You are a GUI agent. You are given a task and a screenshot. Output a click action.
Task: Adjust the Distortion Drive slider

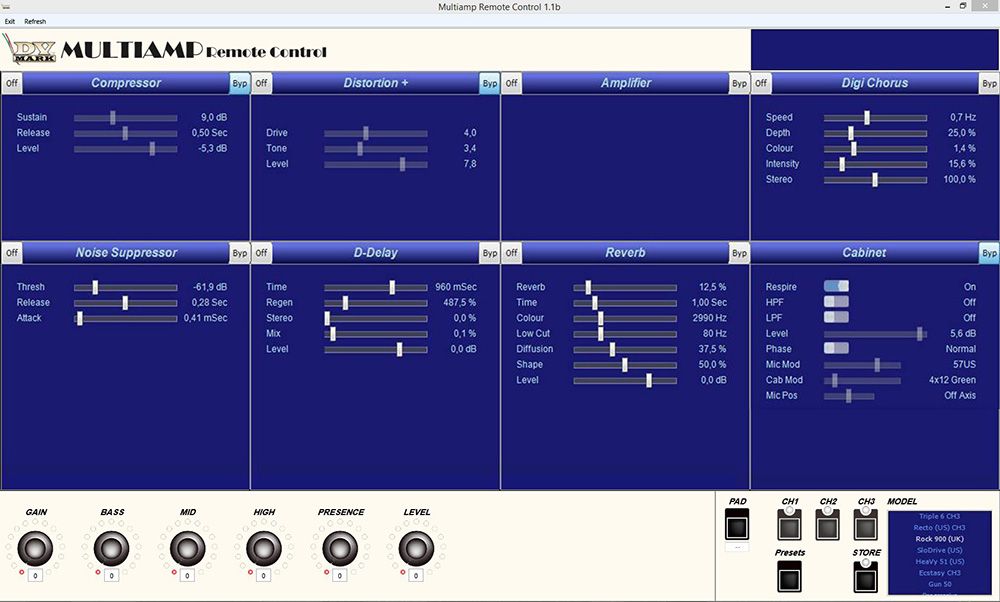(x=376, y=133)
